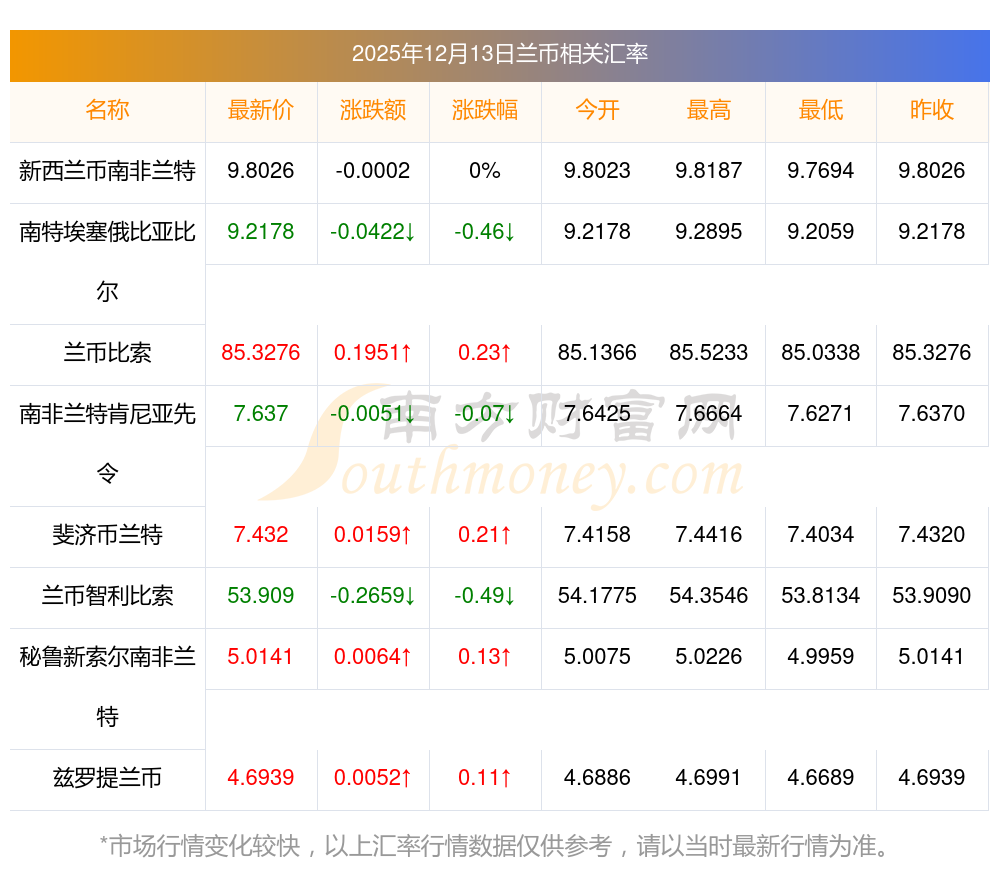Open the 新西兰币南非兰特 row name
Screen dimensions: 1000x877
tap(107, 171)
